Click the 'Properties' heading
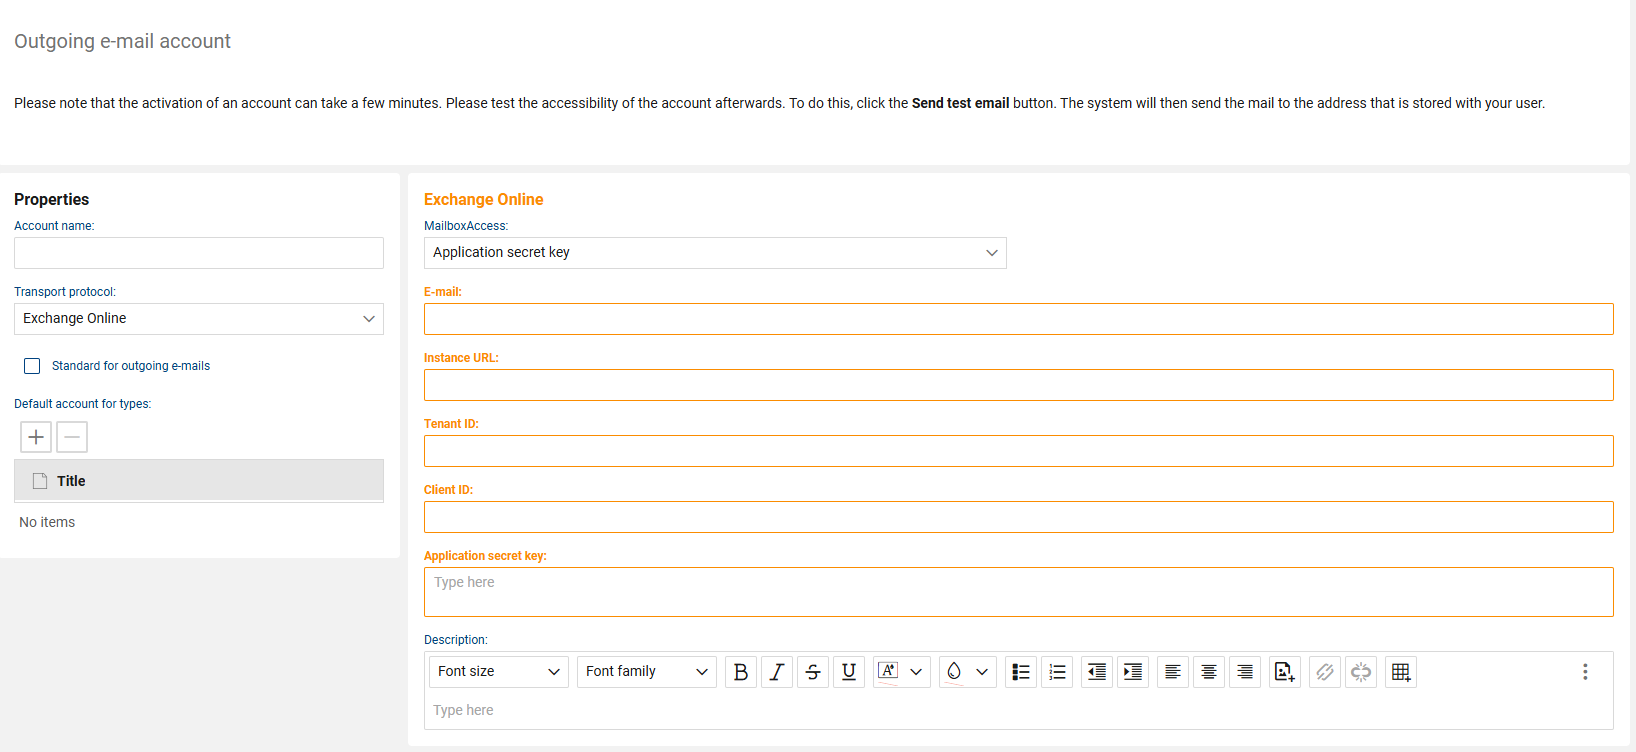Viewport: 1636px width, 752px height. (52, 199)
